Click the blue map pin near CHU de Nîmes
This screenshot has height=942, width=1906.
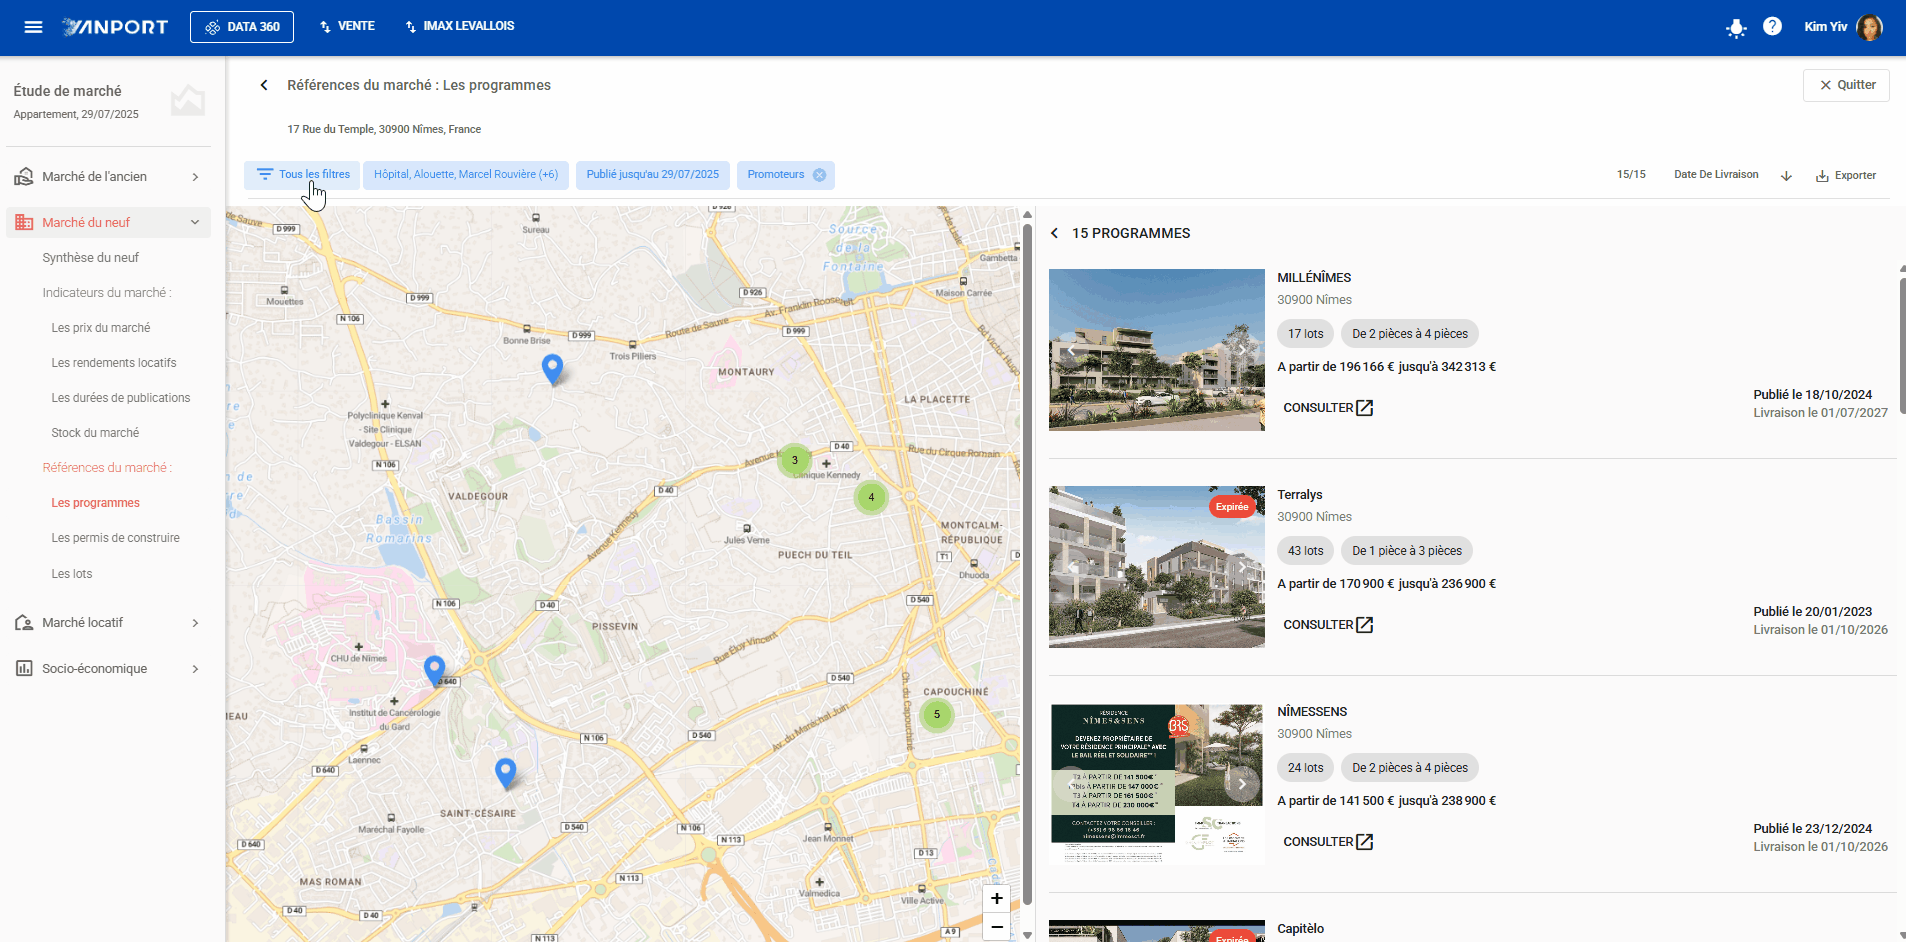click(x=434, y=670)
